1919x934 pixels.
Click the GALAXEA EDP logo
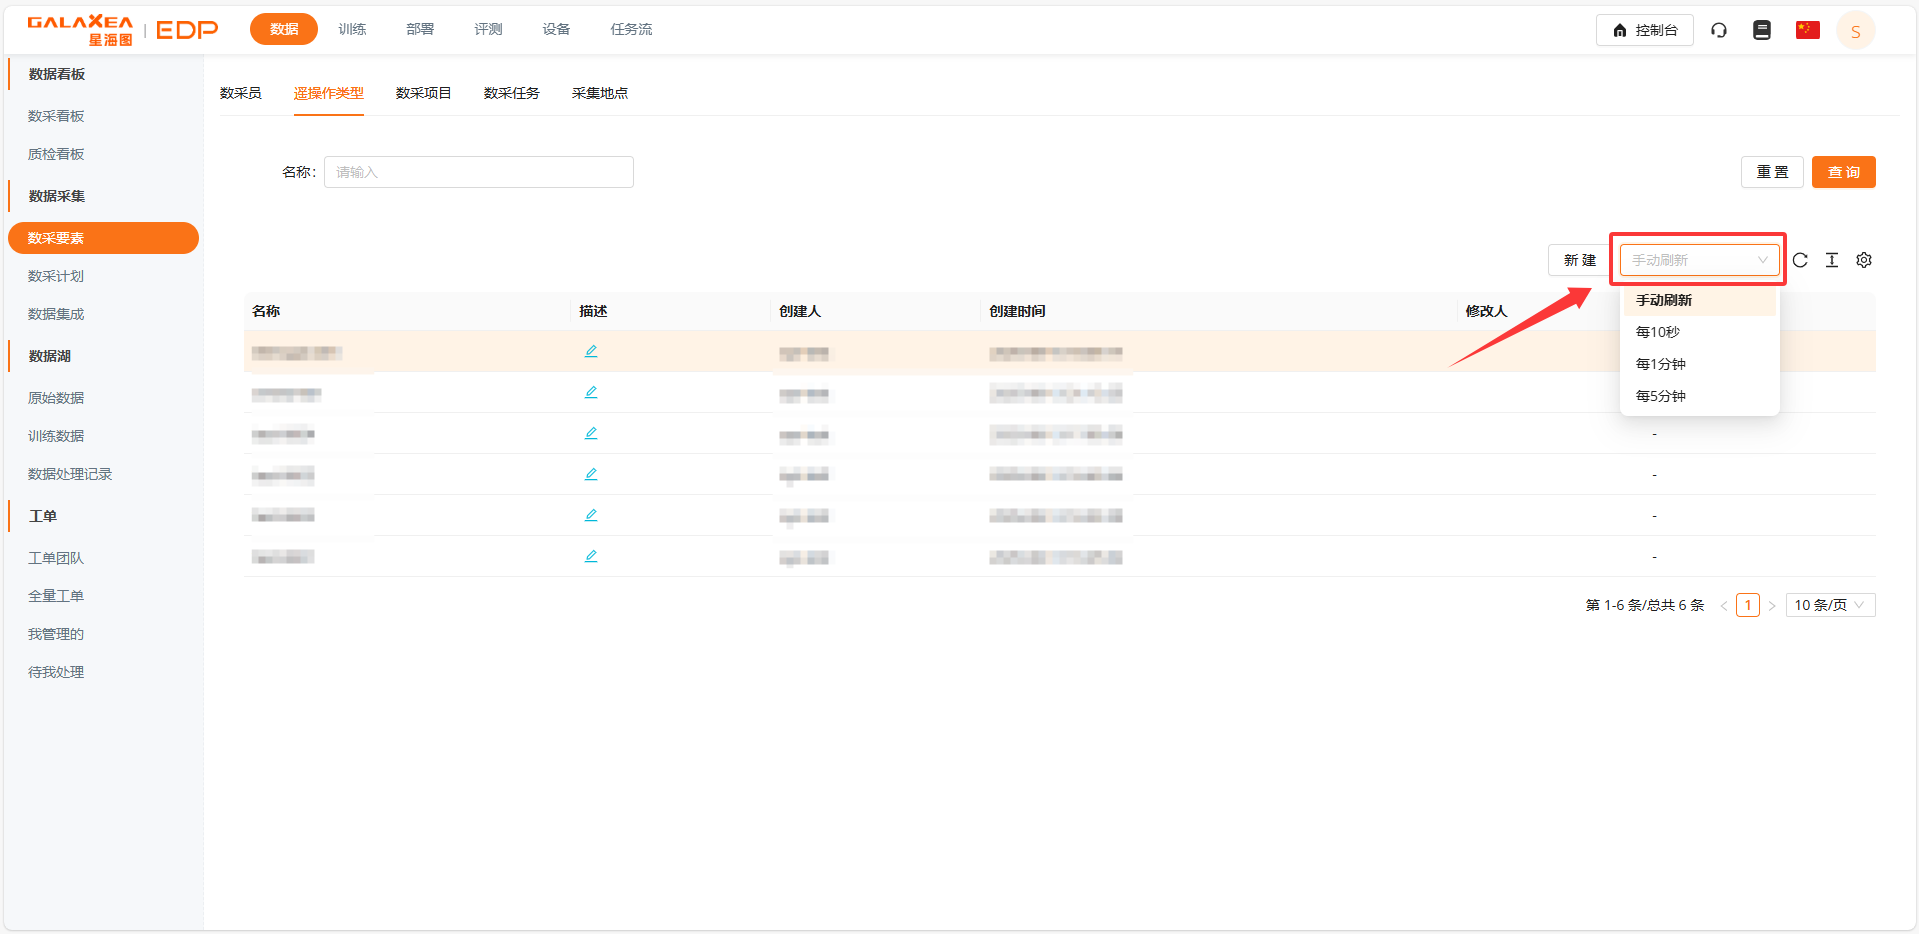[x=122, y=30]
